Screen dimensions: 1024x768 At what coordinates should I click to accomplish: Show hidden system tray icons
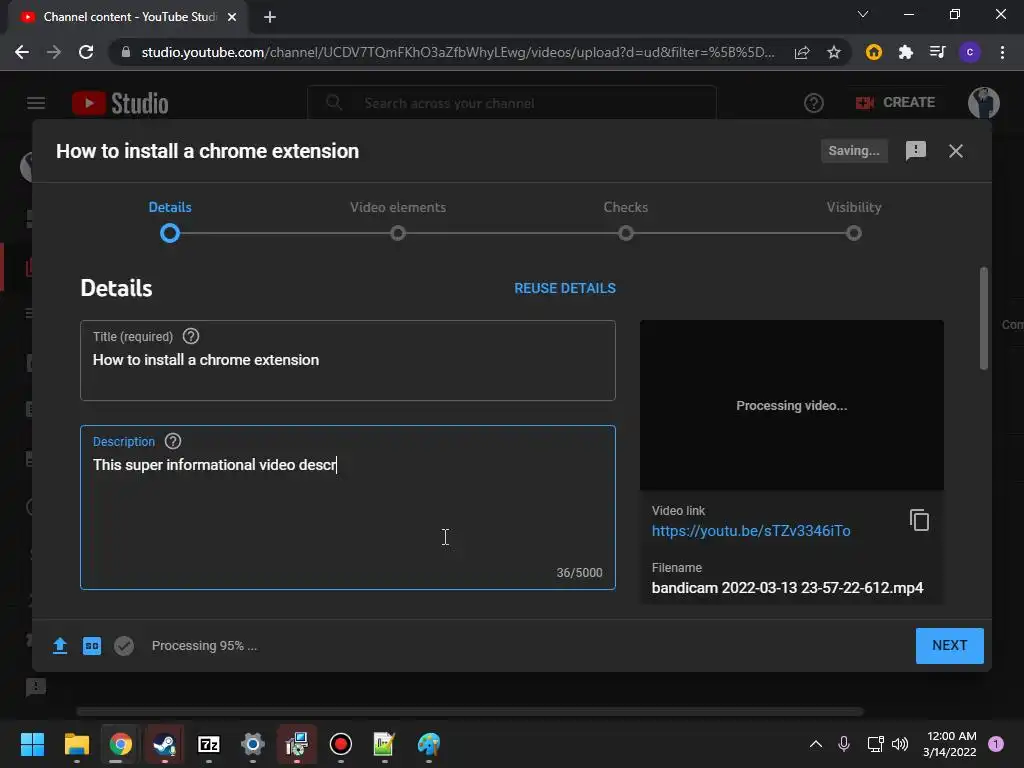point(816,744)
